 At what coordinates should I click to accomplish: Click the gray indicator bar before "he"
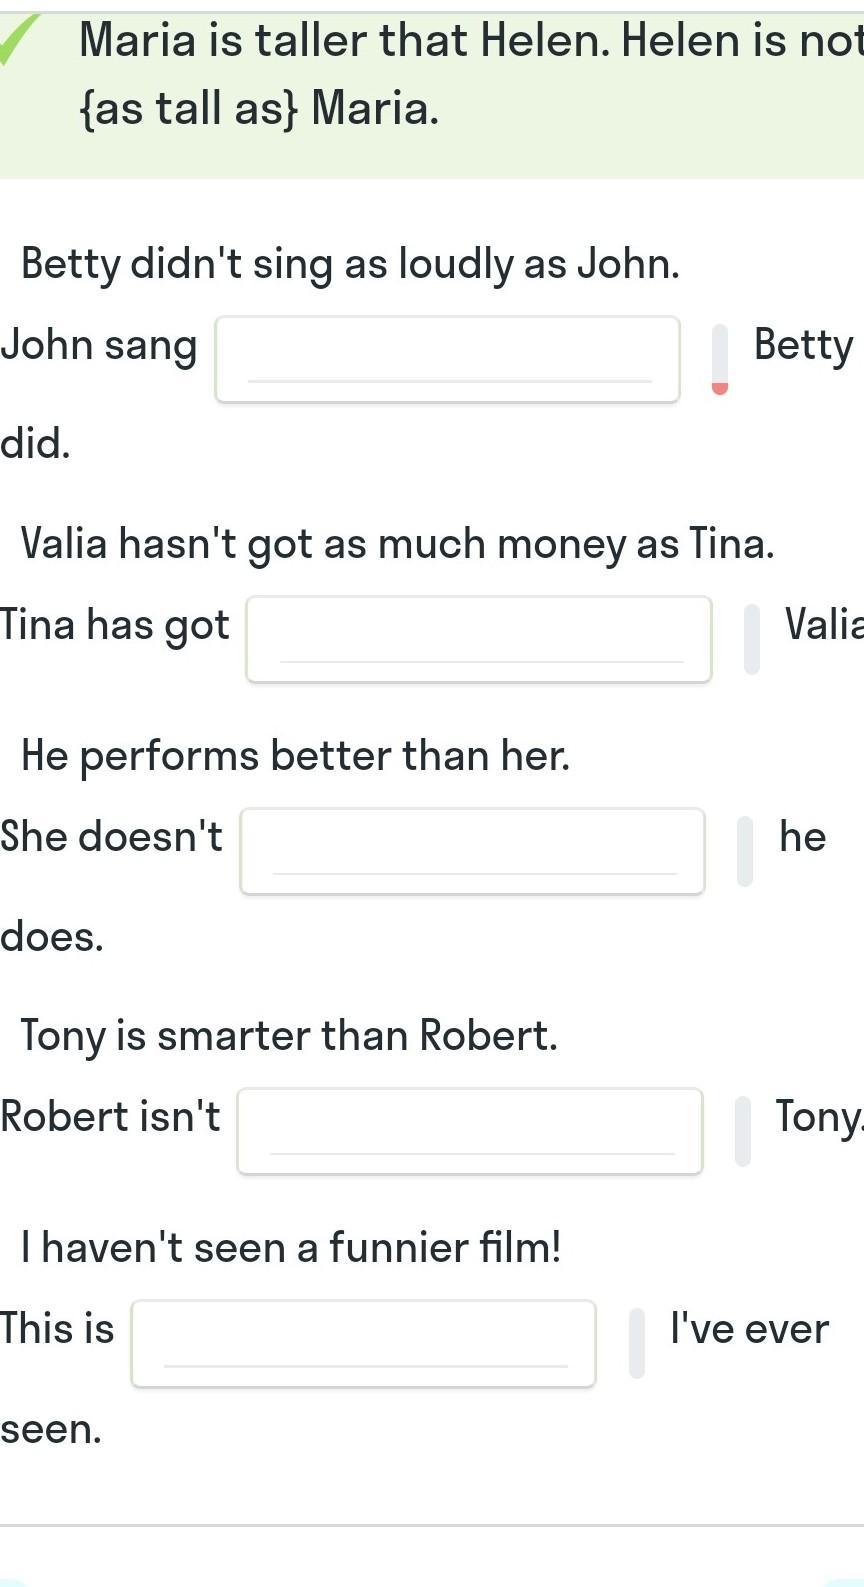(x=745, y=851)
